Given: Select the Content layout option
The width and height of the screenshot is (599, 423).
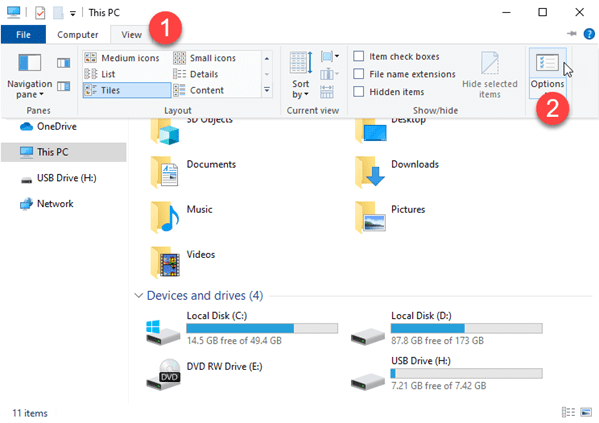Looking at the screenshot, I should point(199,90).
